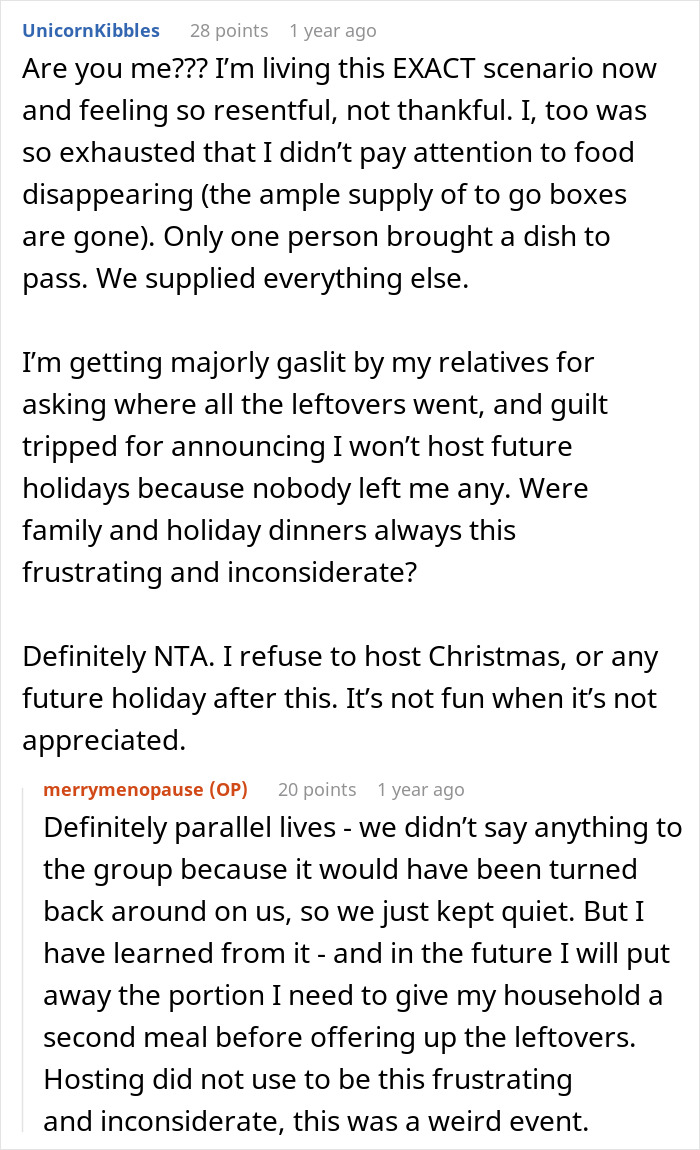The height and width of the screenshot is (1150, 700).
Task: Click the paragraph starting "Definitely NTA"
Action: 340,696
